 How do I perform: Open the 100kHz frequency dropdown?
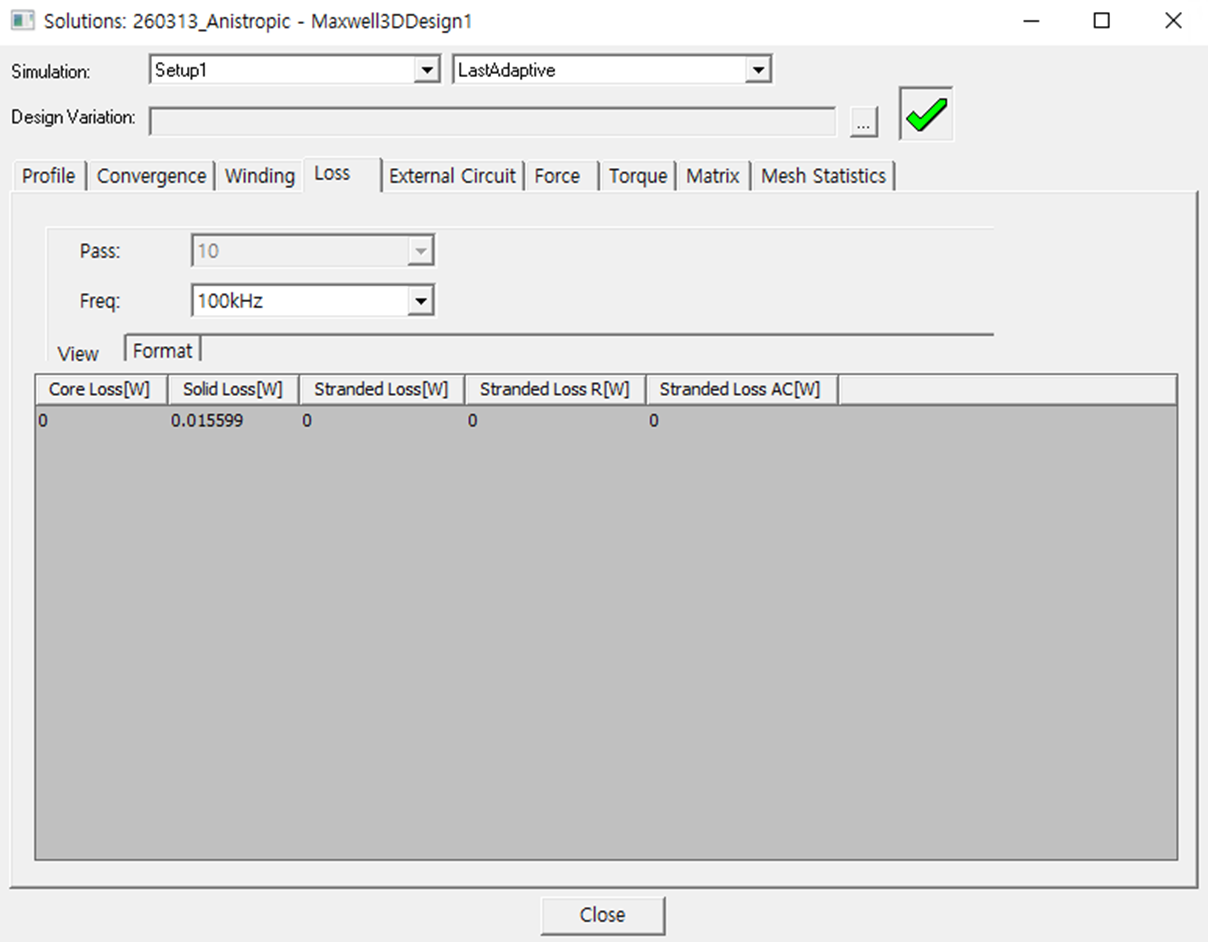[421, 300]
